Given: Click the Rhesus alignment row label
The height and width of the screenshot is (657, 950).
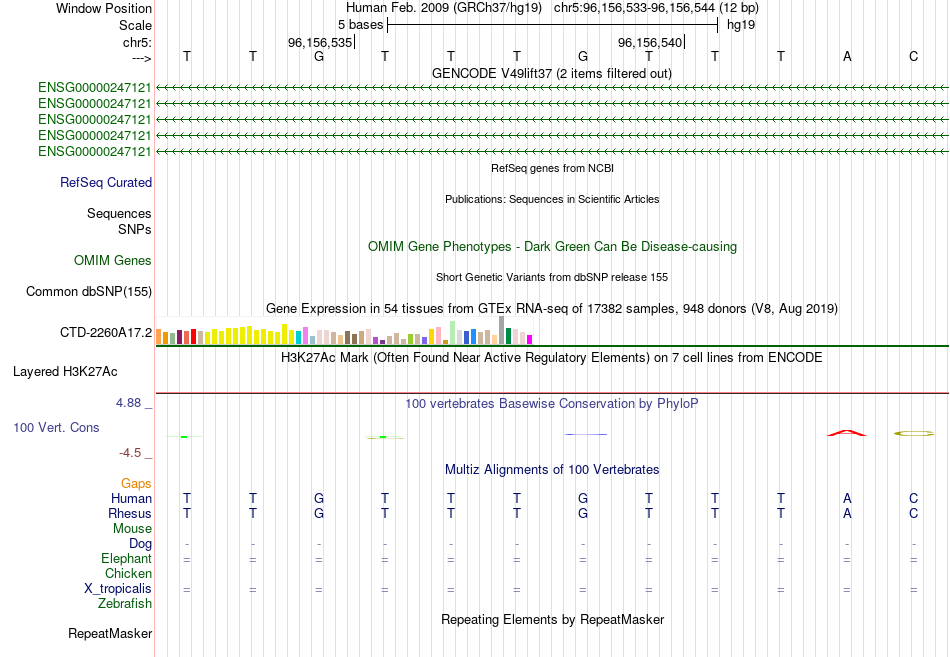Looking at the screenshot, I should 130,513.
